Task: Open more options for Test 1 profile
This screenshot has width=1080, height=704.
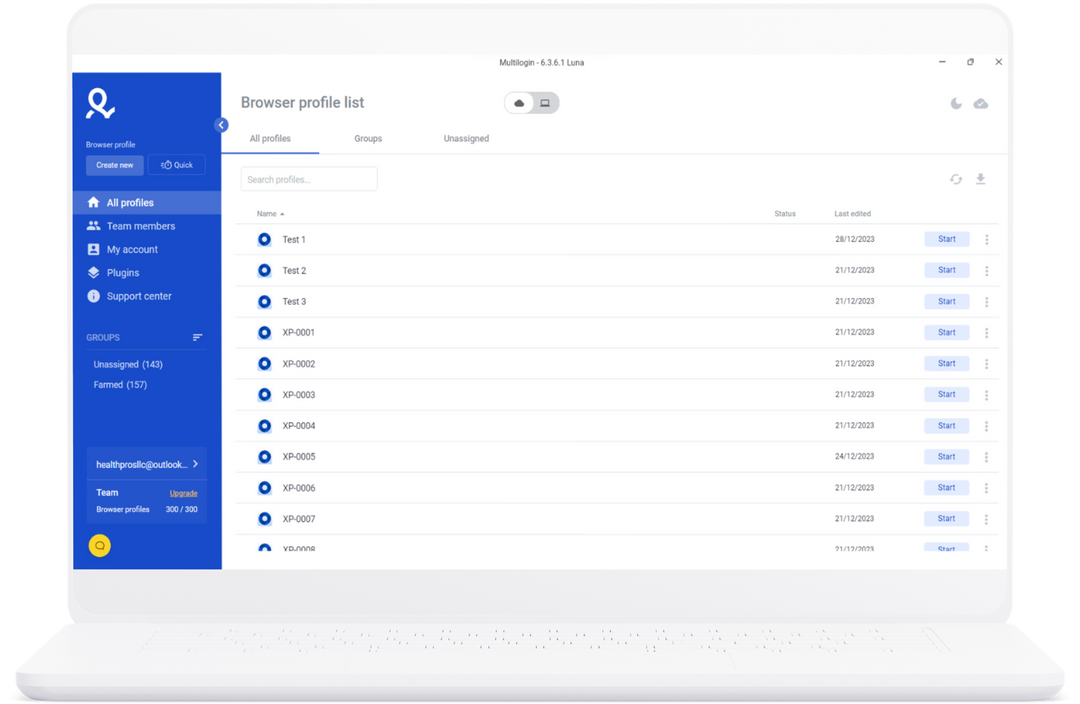Action: [987, 240]
